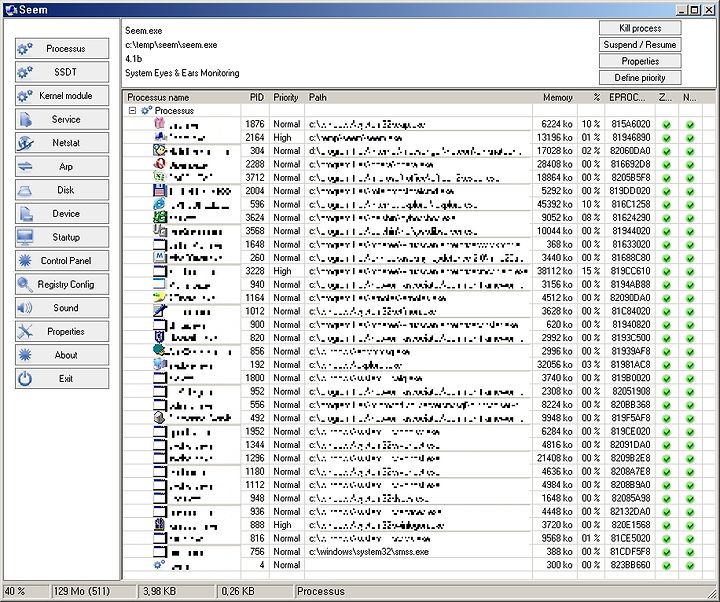The image size is (720, 602).
Task: Click the About starburst icon
Action: (x=25, y=355)
